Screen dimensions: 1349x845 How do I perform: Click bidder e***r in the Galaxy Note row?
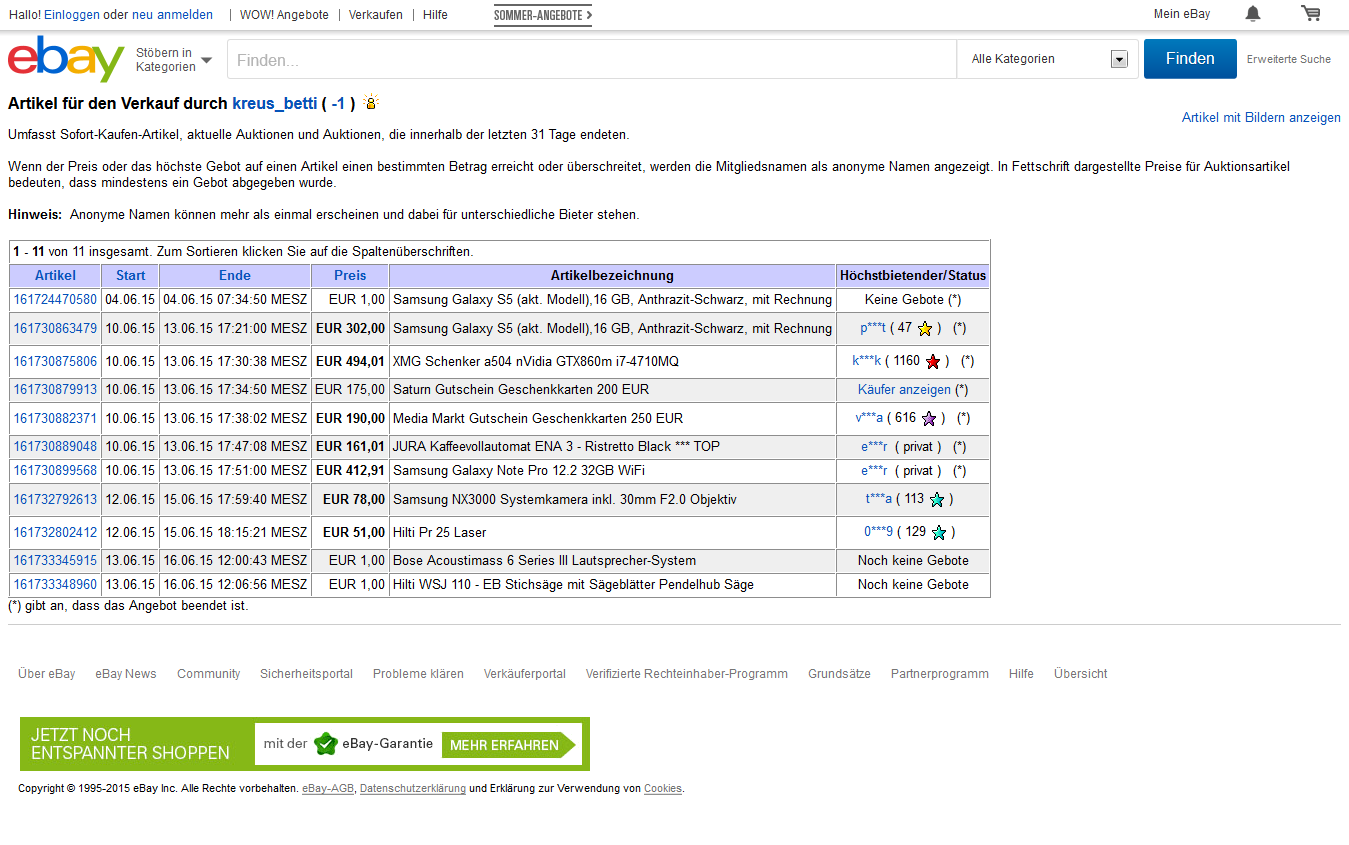pos(875,470)
